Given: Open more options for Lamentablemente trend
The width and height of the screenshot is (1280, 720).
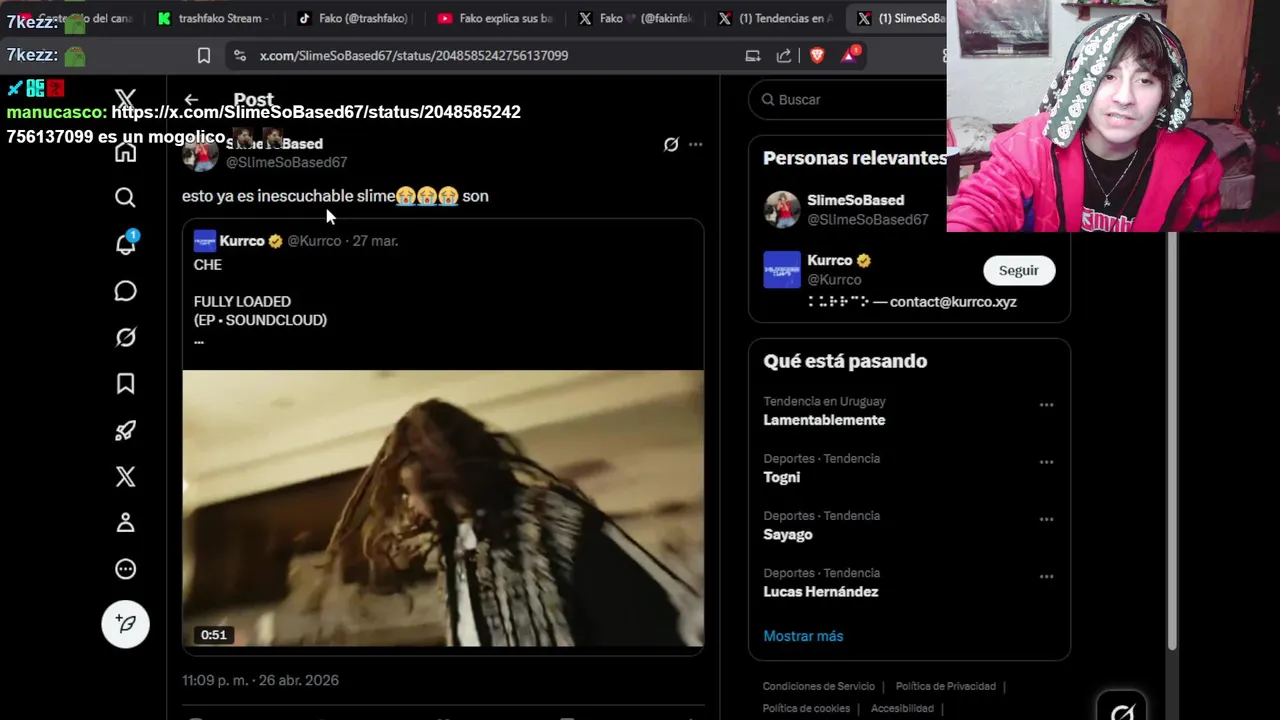Looking at the screenshot, I should [x=1046, y=405].
